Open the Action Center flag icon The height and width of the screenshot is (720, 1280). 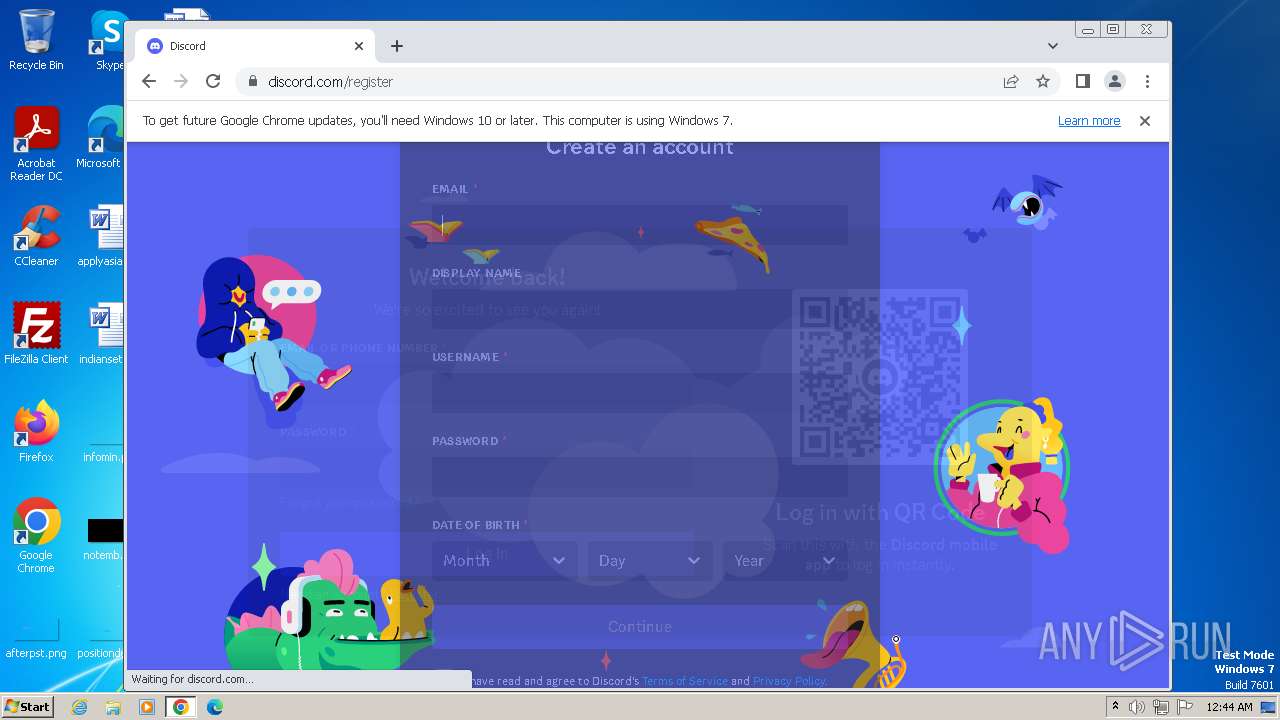[1185, 707]
